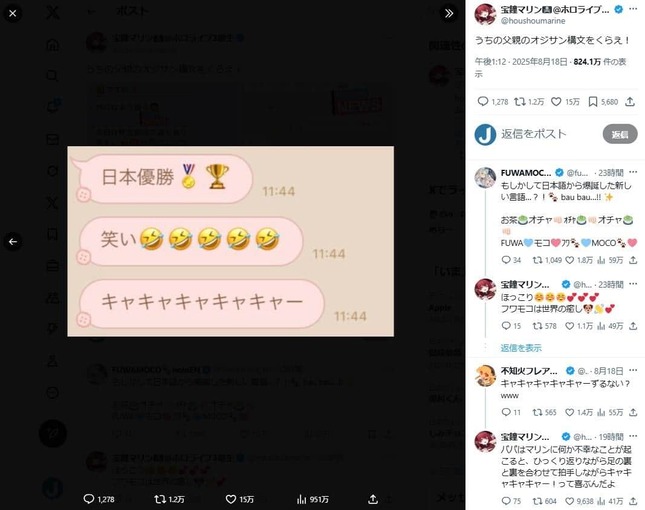Close the image viewer with the X
The height and width of the screenshot is (510, 645).
coord(13,14)
